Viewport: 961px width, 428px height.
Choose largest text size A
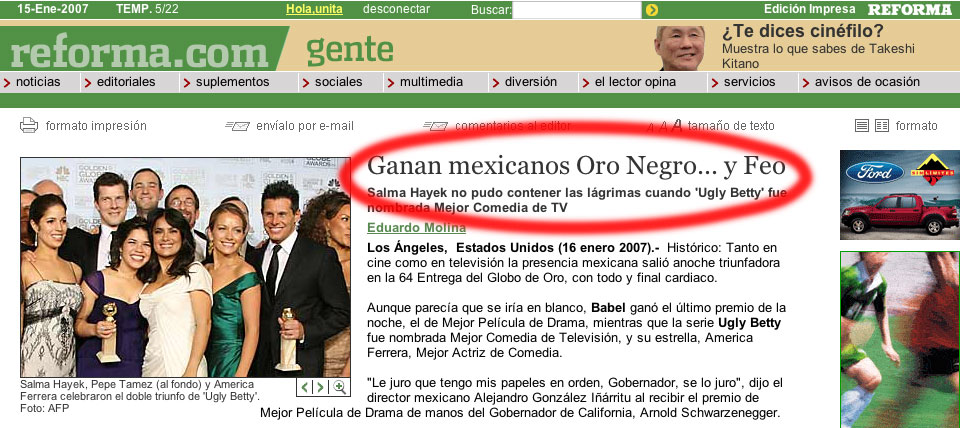coord(676,125)
